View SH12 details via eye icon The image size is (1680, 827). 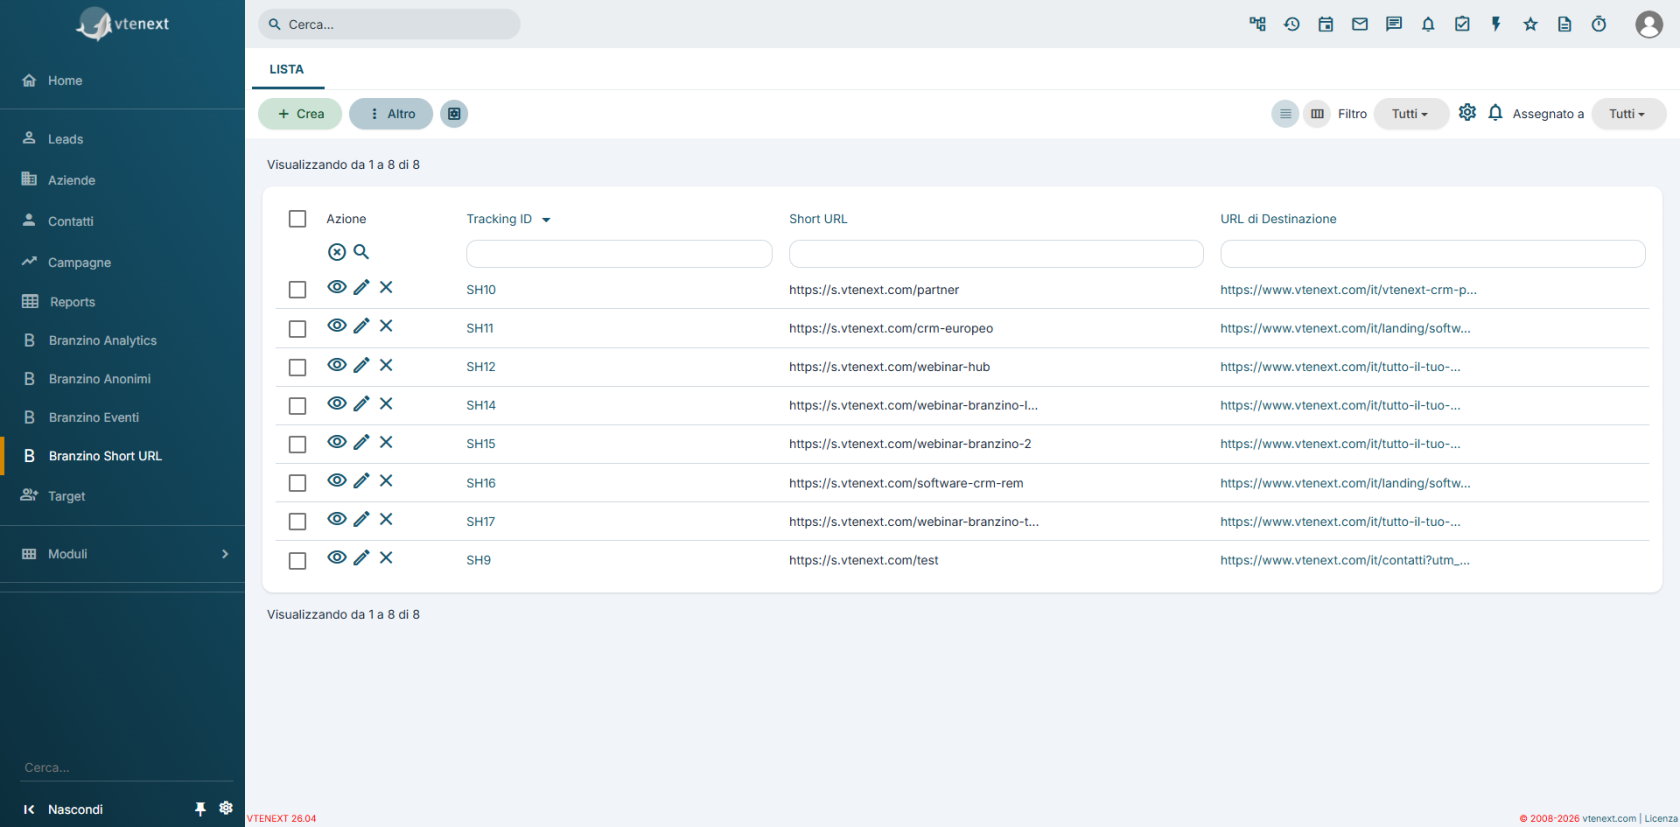(337, 365)
